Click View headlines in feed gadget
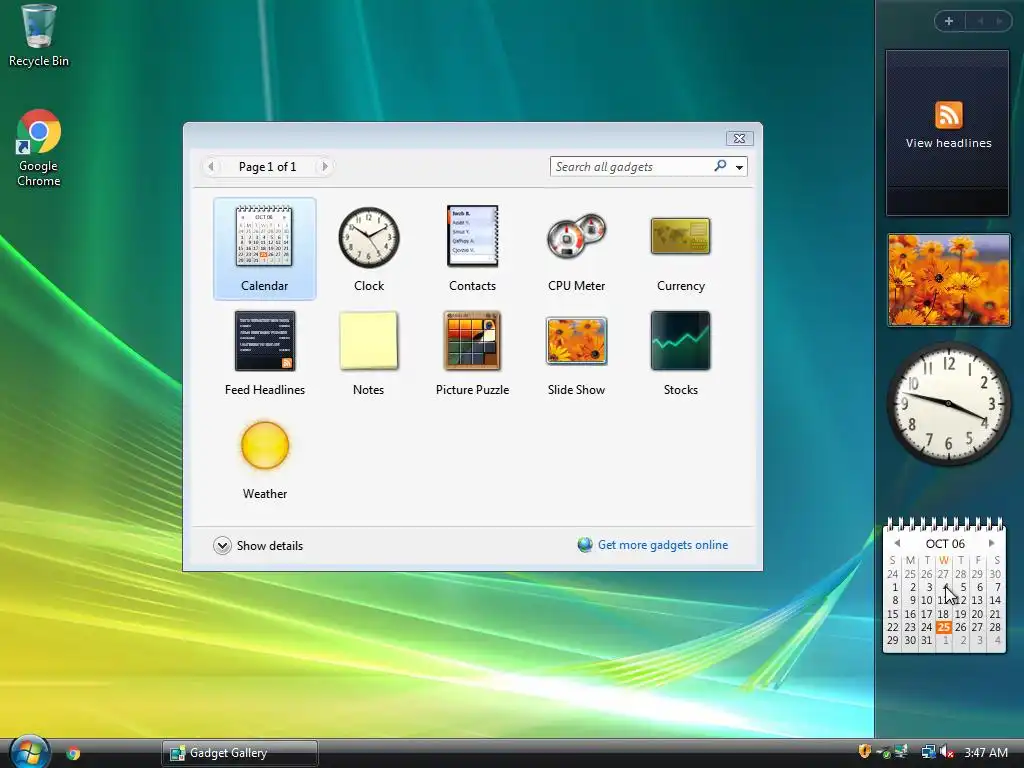This screenshot has width=1024, height=768. point(948,143)
